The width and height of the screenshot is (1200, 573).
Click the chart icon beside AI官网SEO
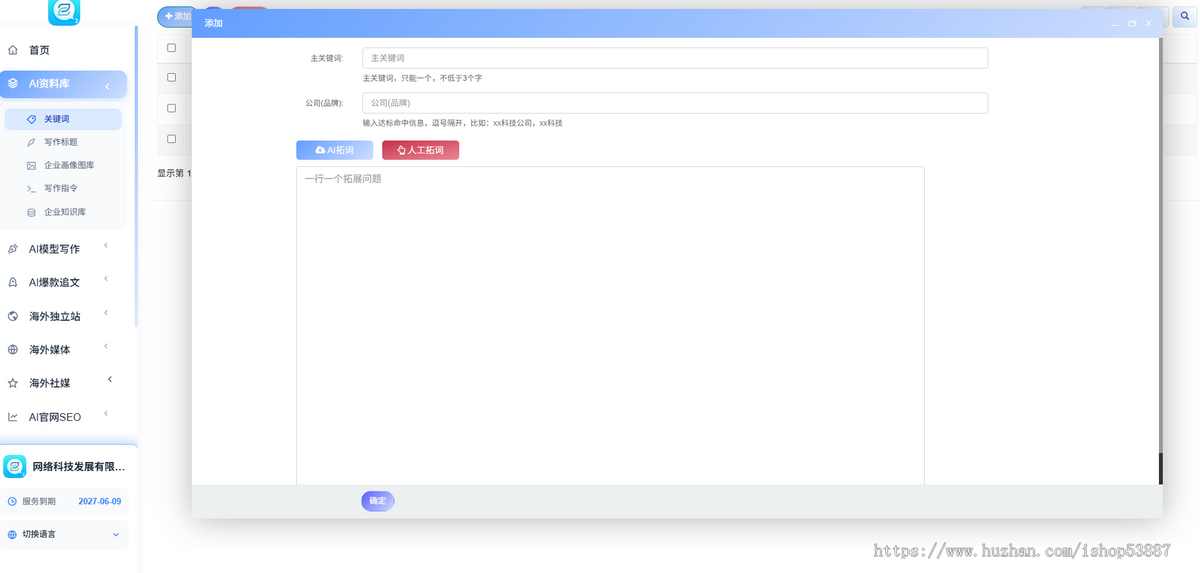13,417
